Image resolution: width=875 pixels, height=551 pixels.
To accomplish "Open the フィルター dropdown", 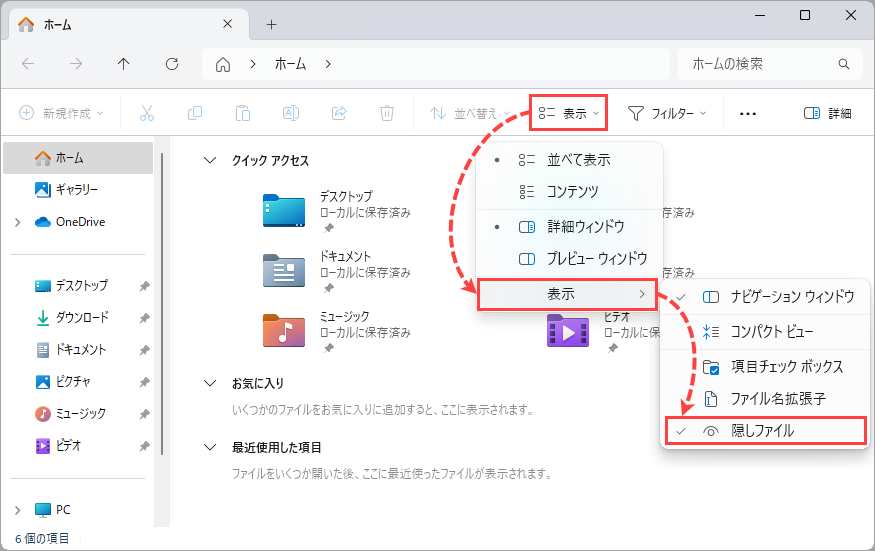I will [667, 113].
